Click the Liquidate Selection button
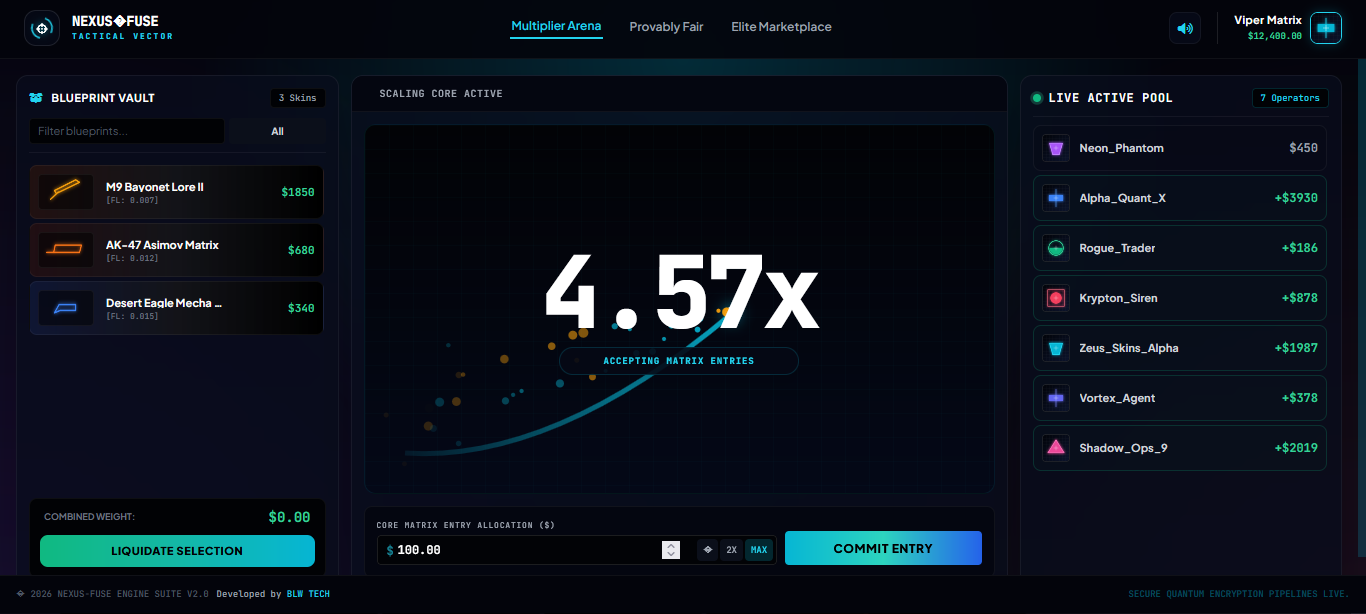Viewport: 1366px width, 614px height. [x=177, y=551]
